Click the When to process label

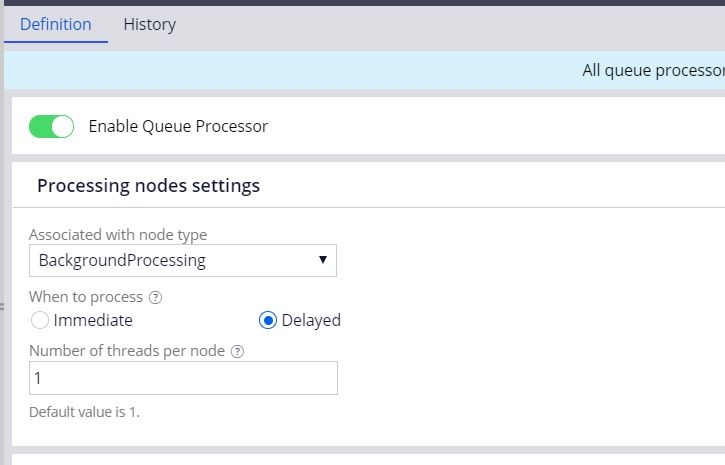[86, 297]
